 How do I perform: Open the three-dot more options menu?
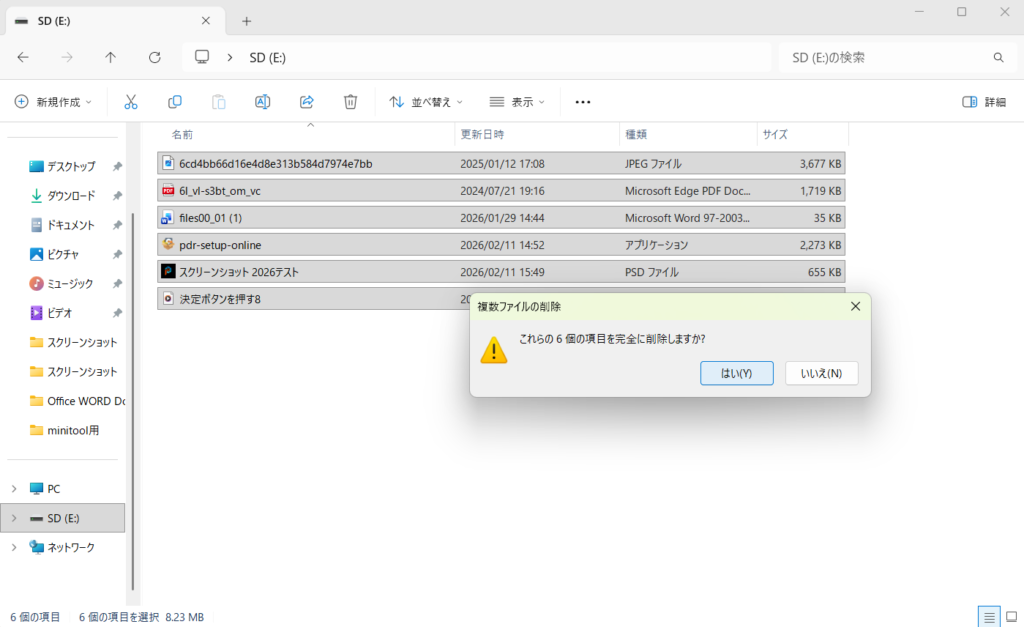[583, 102]
